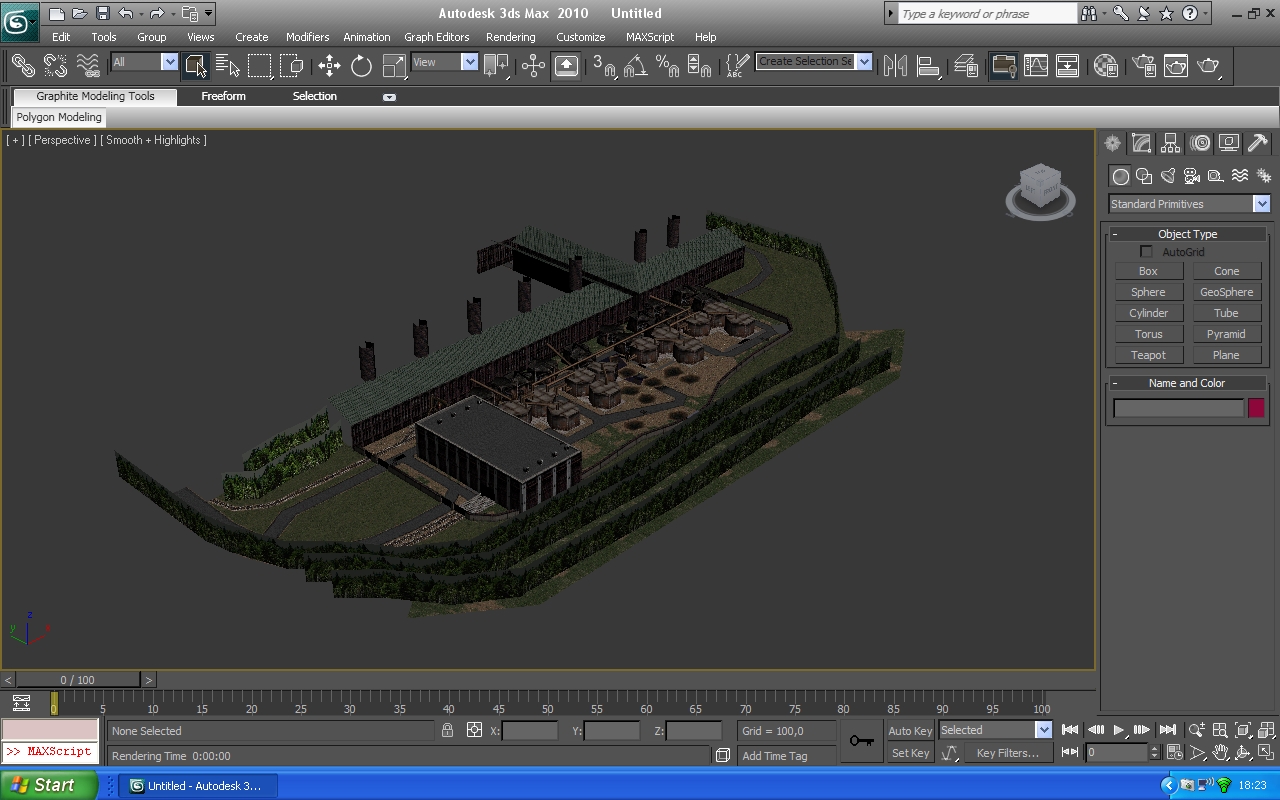The height and width of the screenshot is (800, 1280).
Task: Open the Standard Primitives dropdown
Action: pyautogui.click(x=1261, y=204)
